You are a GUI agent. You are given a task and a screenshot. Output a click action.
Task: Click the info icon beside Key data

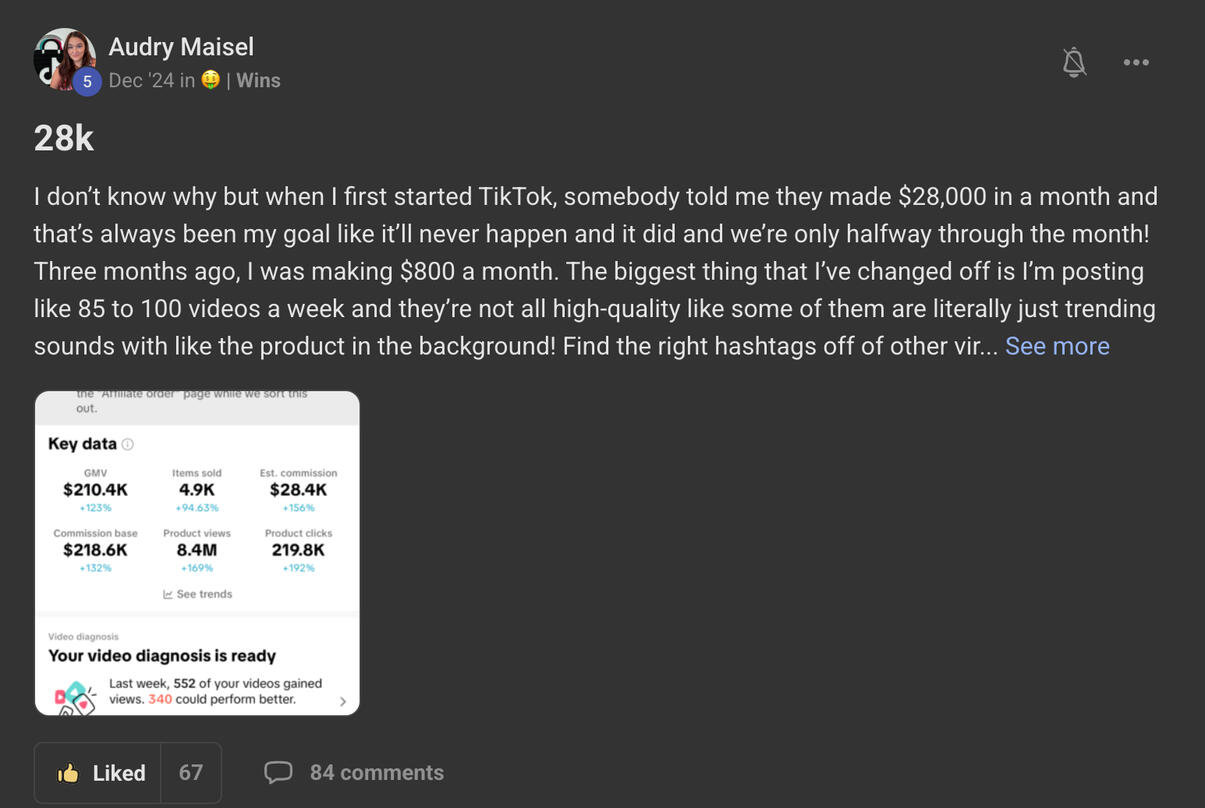pos(128,444)
